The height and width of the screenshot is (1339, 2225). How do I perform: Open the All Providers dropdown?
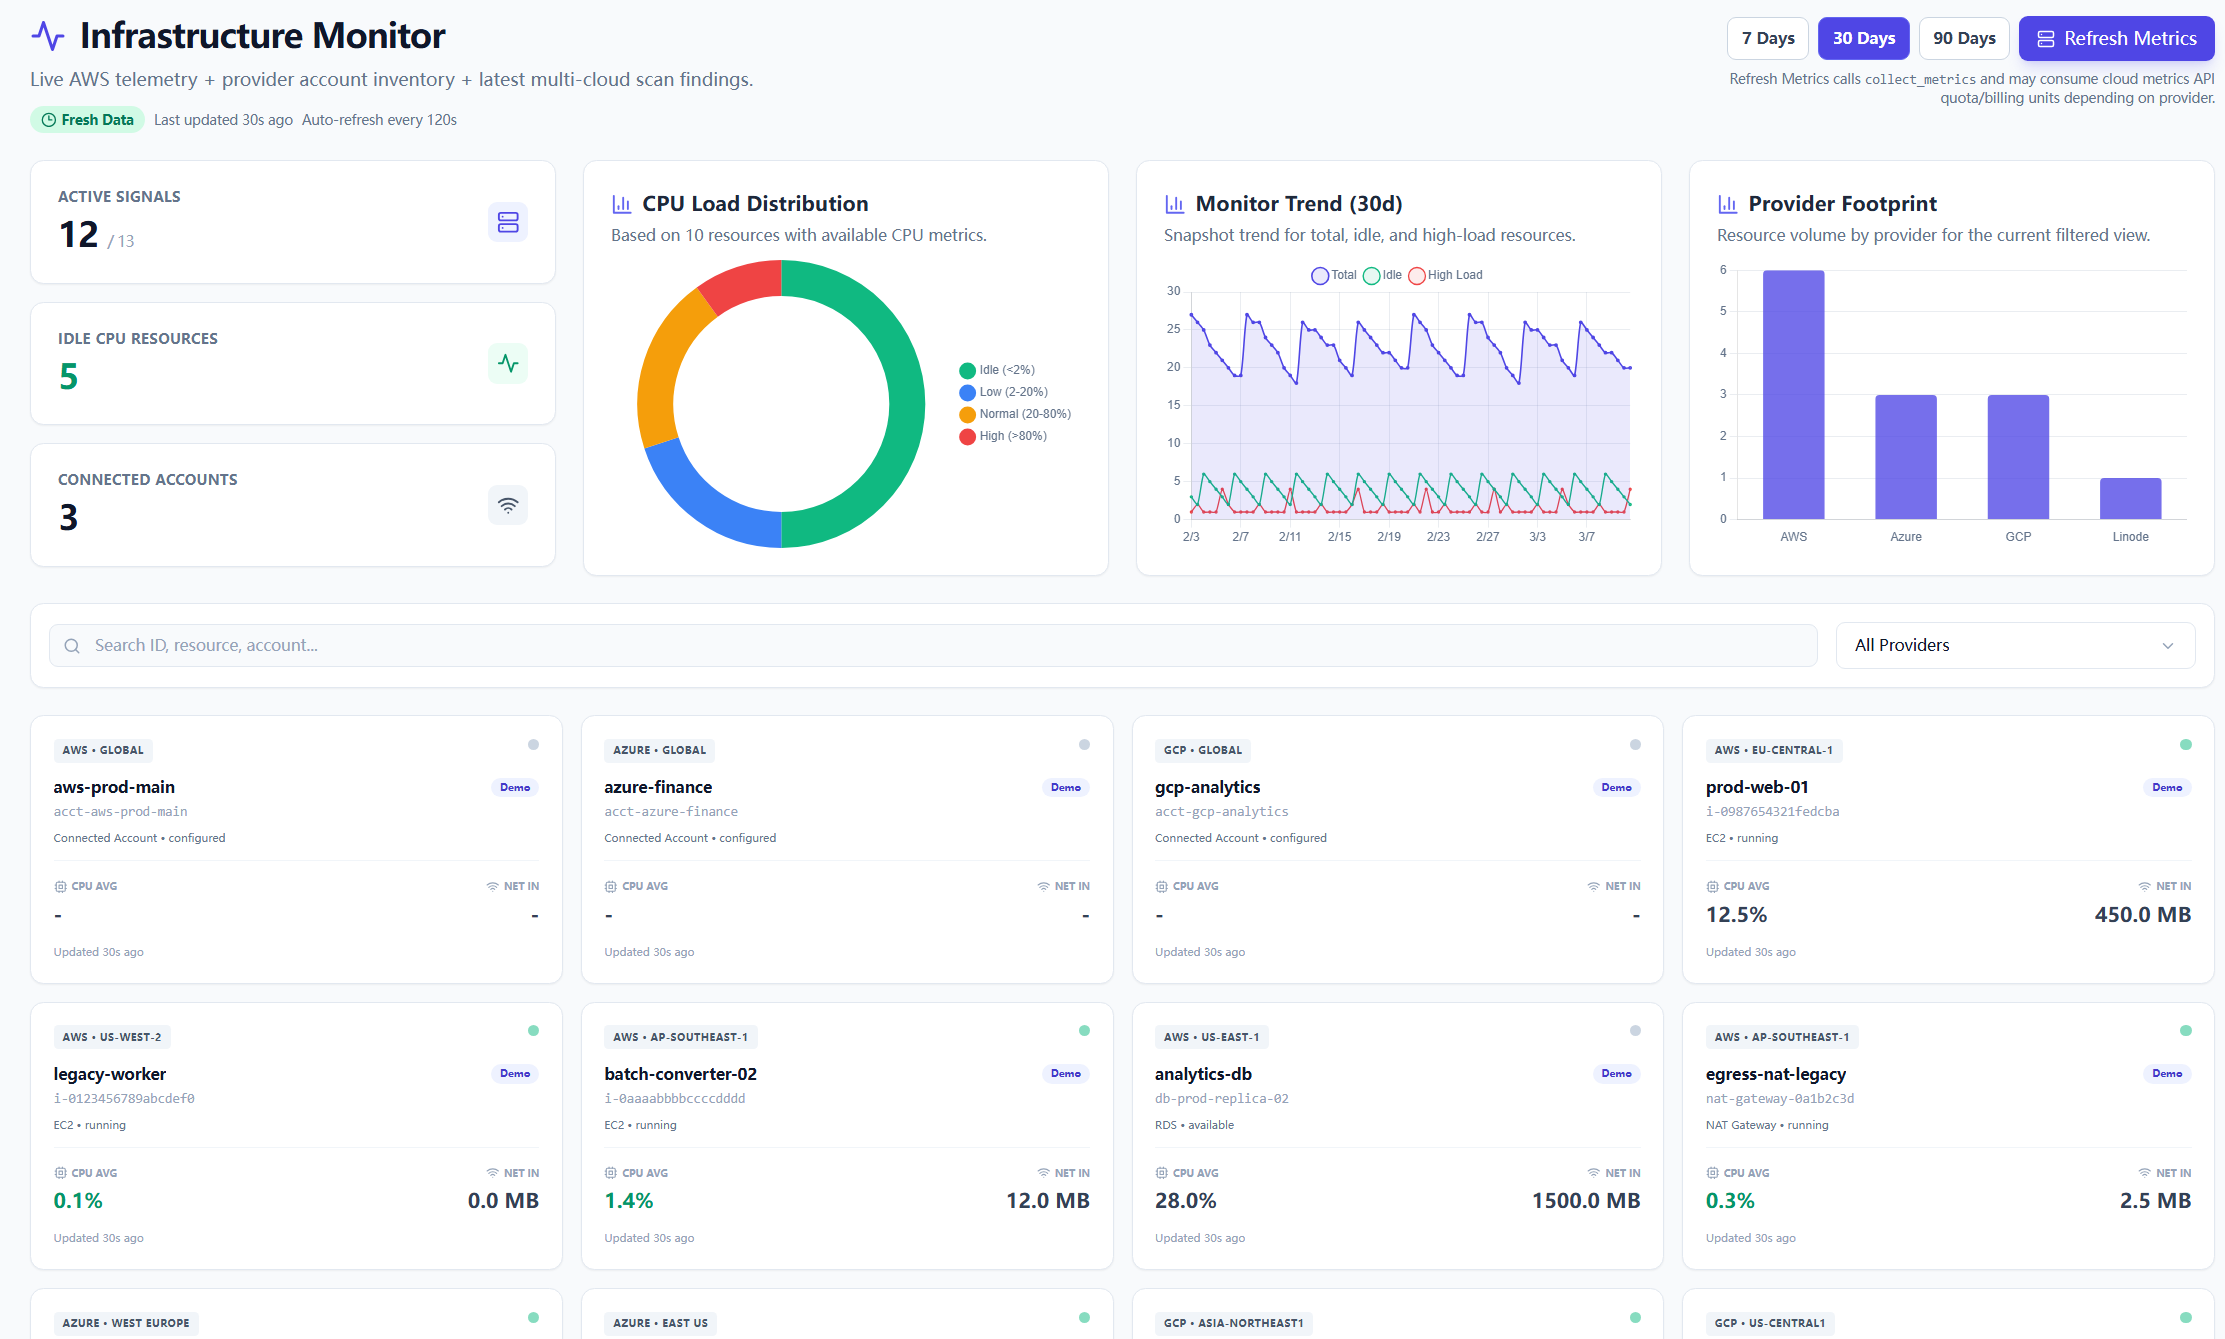(x=2015, y=646)
